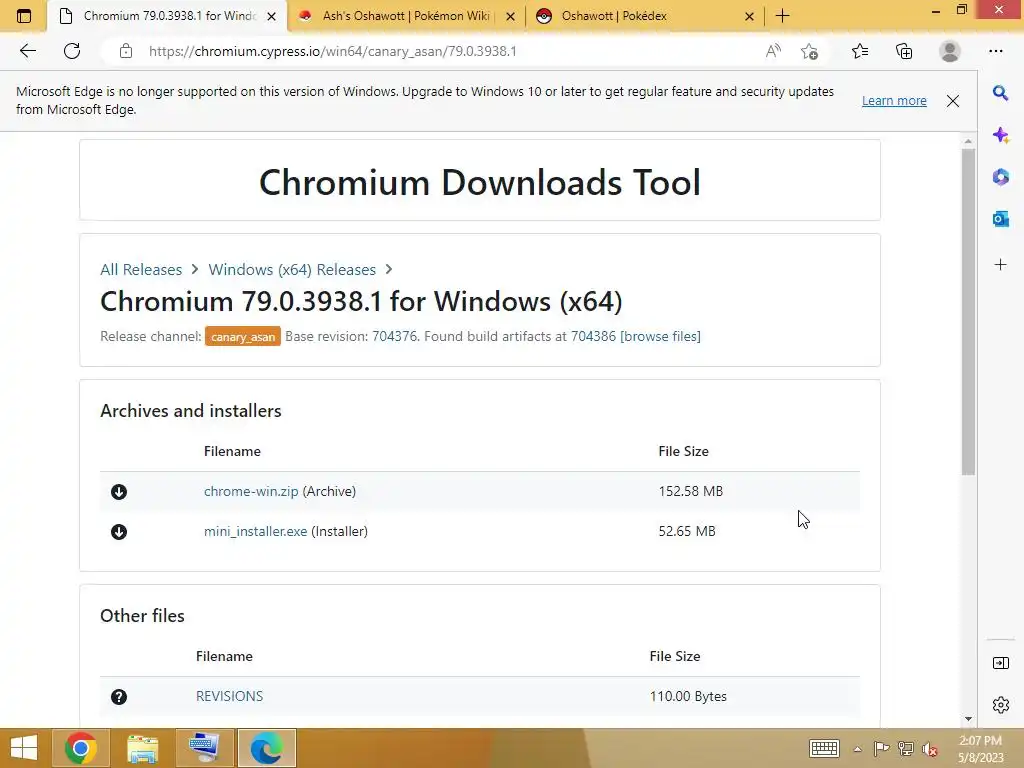Open Read aloud in address bar
The height and width of the screenshot is (768, 1024).
(773, 51)
